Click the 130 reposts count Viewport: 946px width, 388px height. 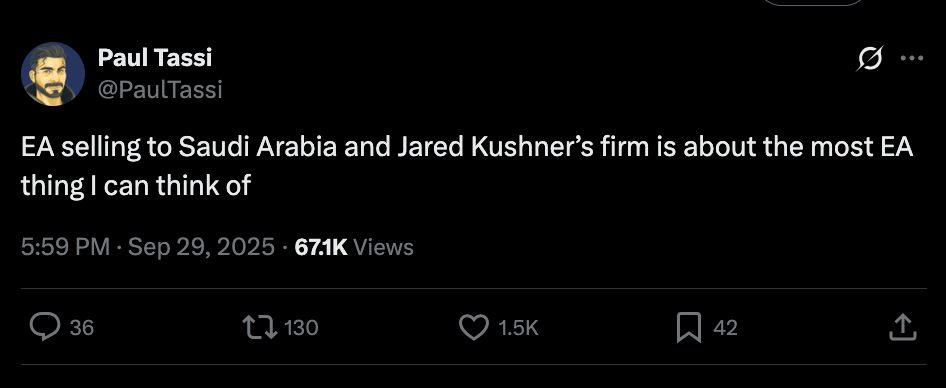click(300, 328)
